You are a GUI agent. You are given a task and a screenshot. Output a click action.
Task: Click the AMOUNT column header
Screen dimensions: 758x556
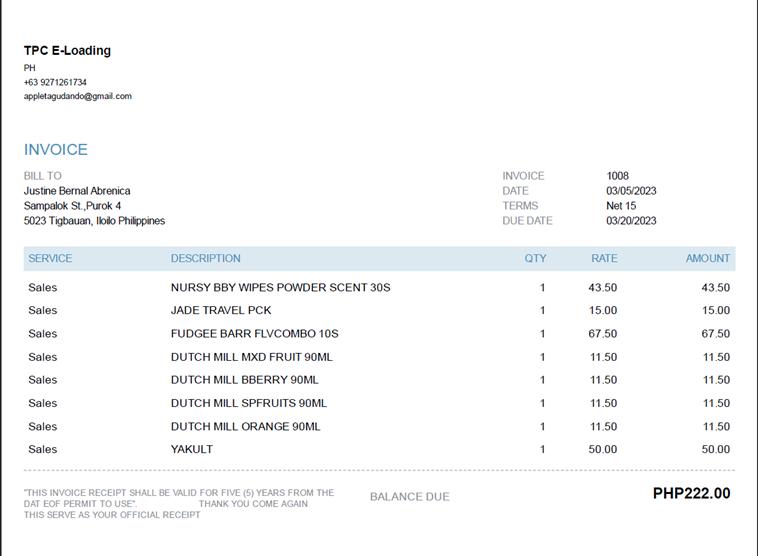[x=708, y=259]
